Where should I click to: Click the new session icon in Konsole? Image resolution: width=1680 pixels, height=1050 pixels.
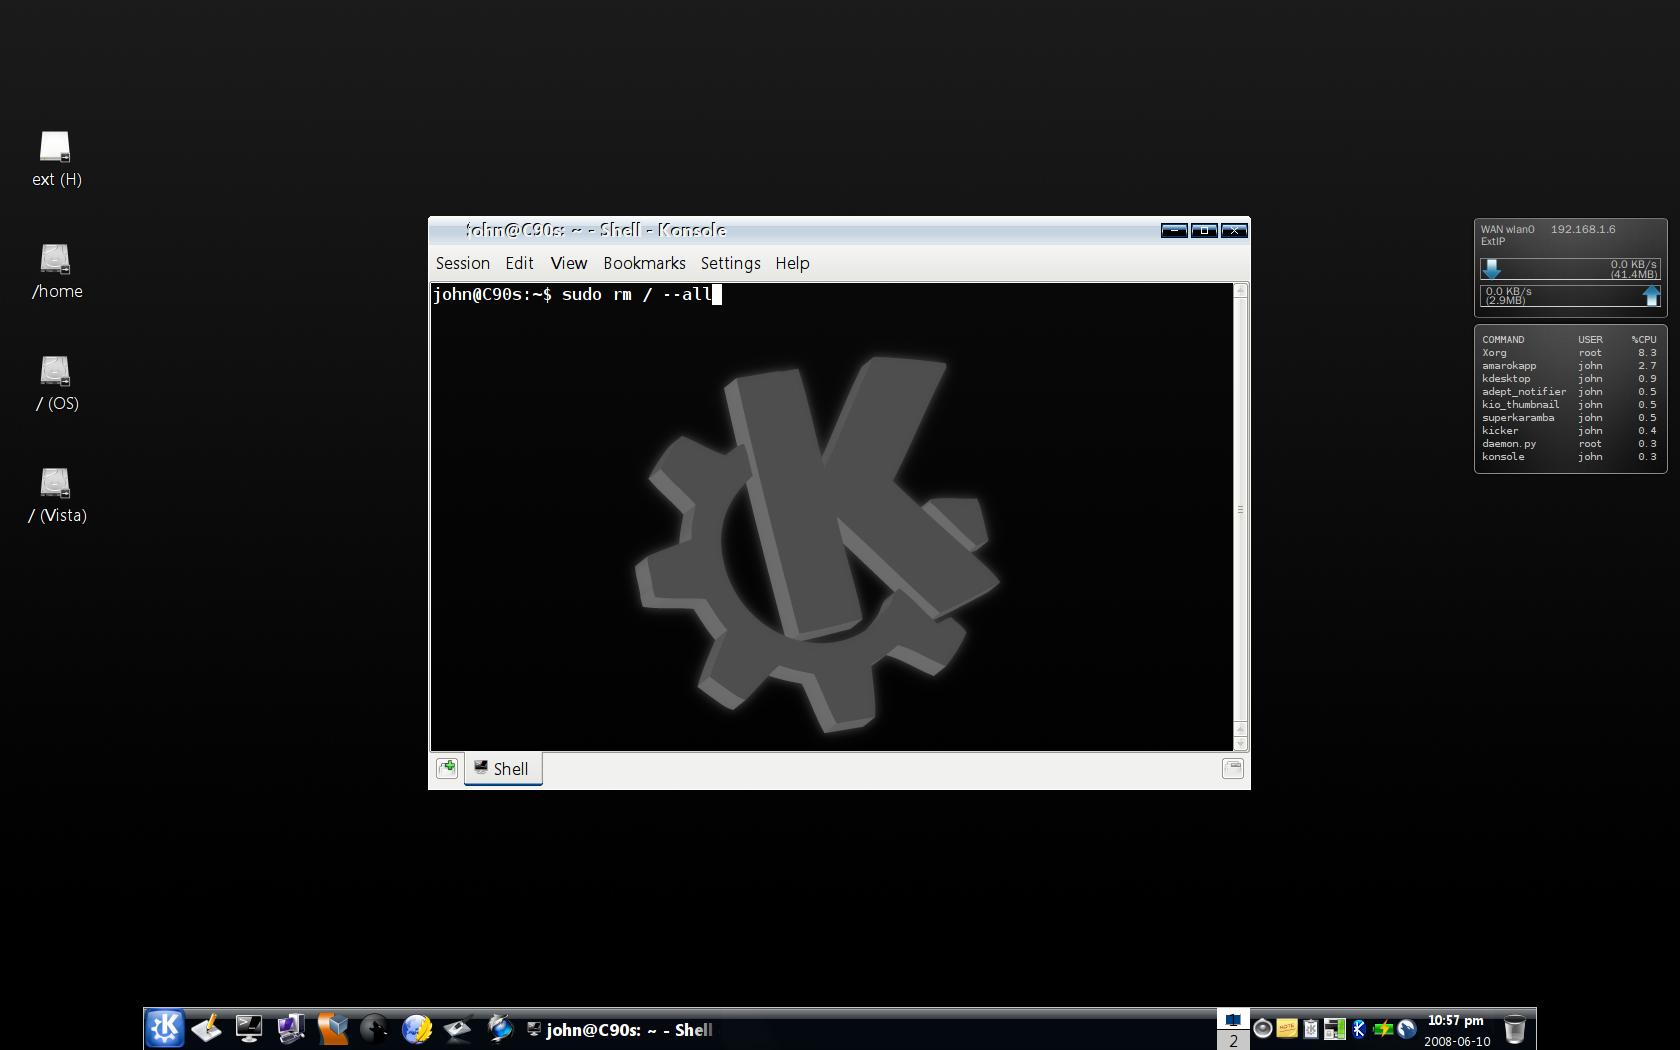(x=447, y=768)
